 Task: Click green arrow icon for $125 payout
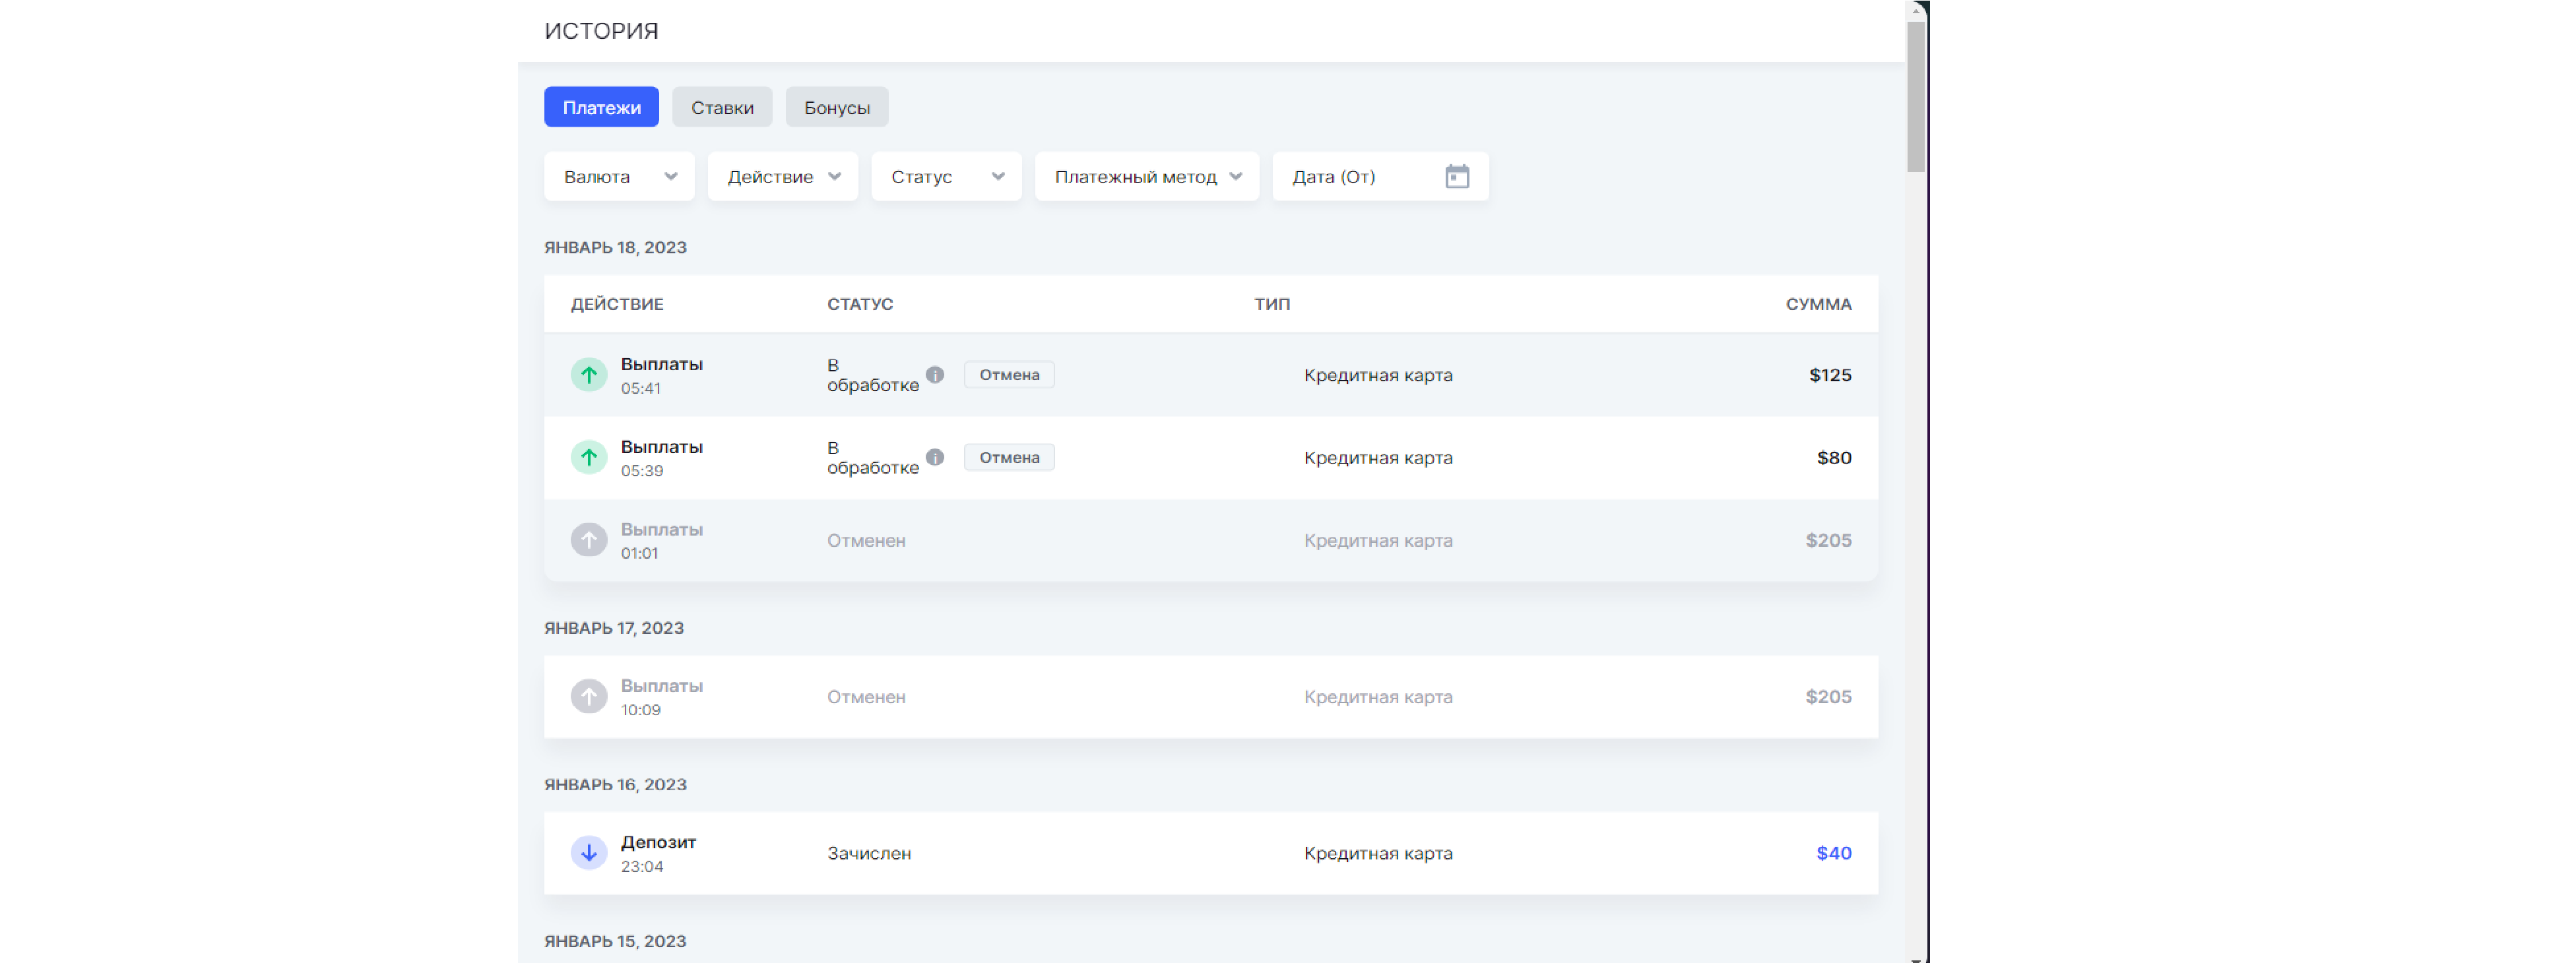pyautogui.click(x=588, y=375)
